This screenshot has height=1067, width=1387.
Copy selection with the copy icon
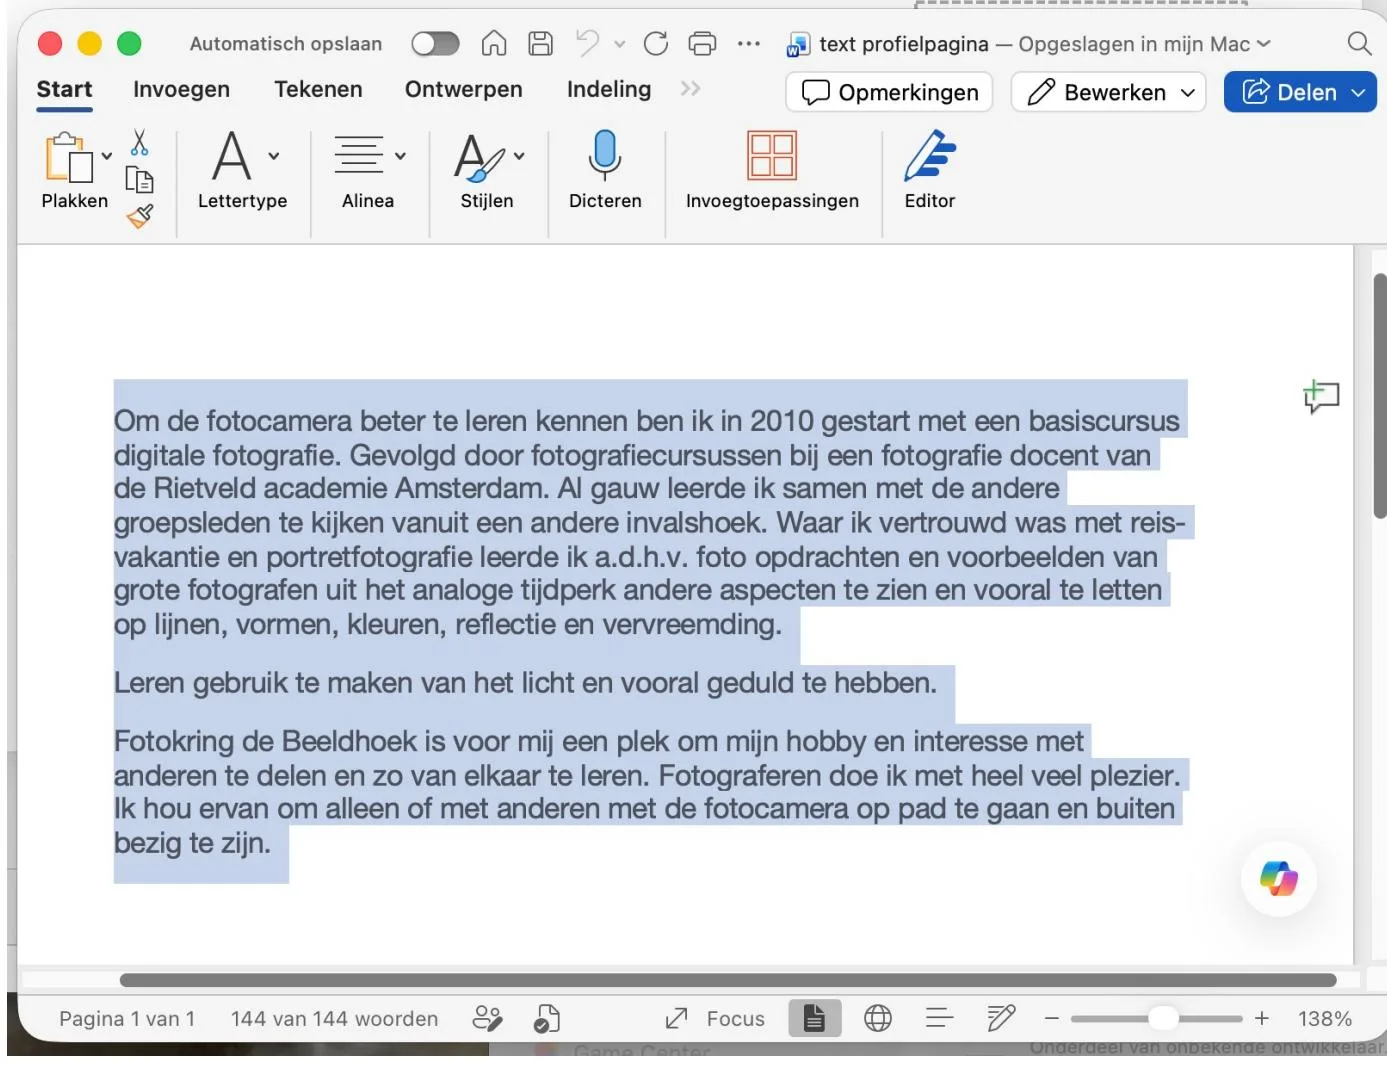pos(139,180)
